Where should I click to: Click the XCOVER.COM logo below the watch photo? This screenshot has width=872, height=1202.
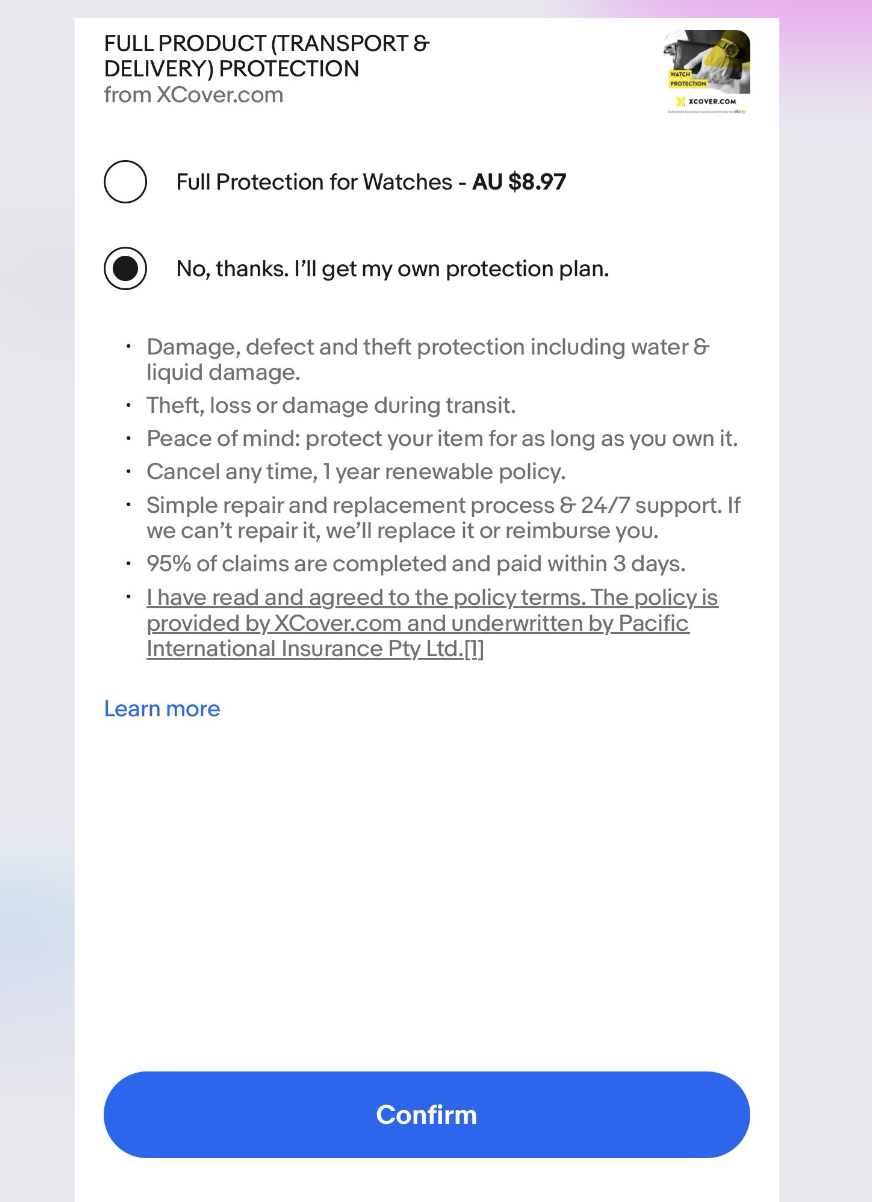click(x=706, y=101)
